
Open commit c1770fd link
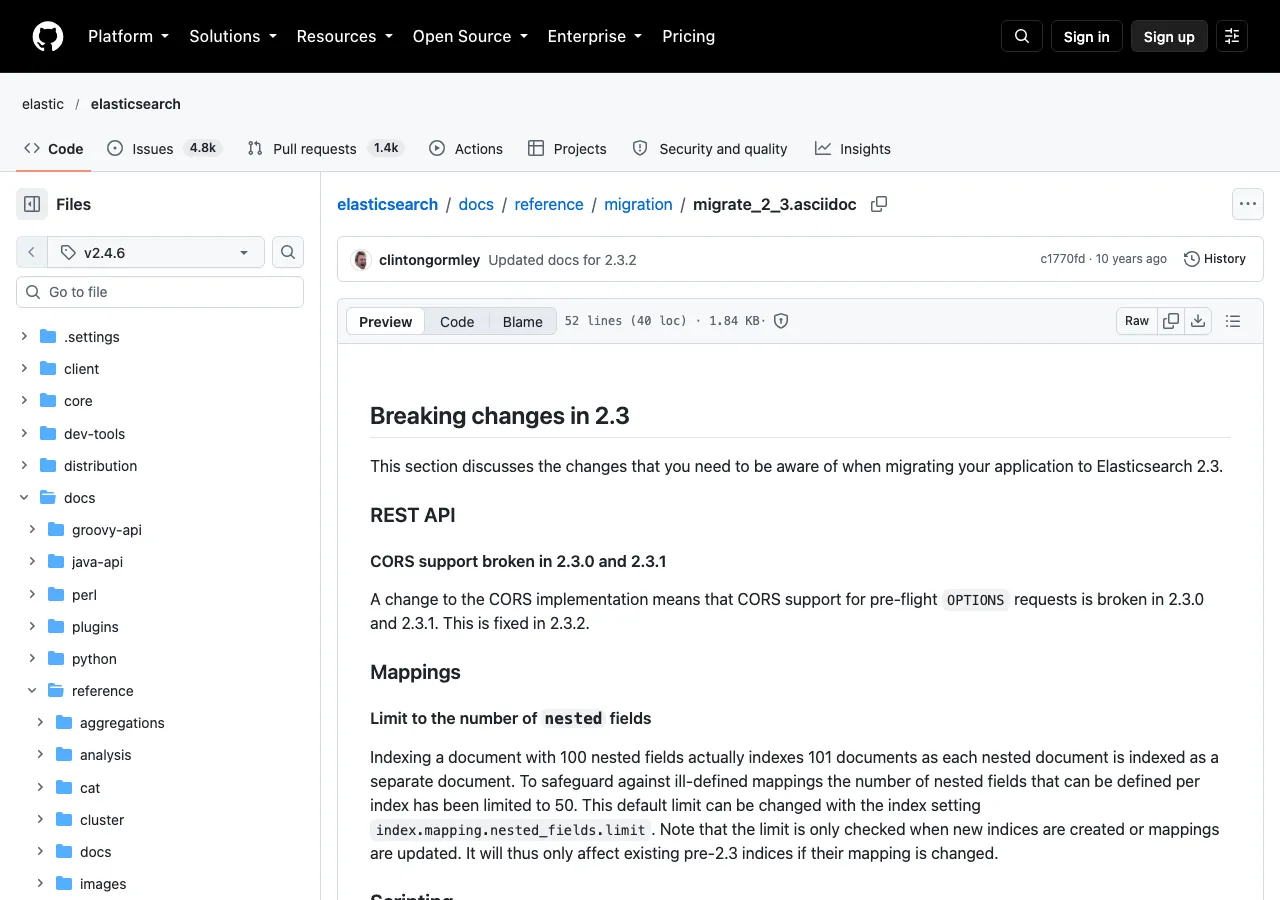(x=1062, y=259)
